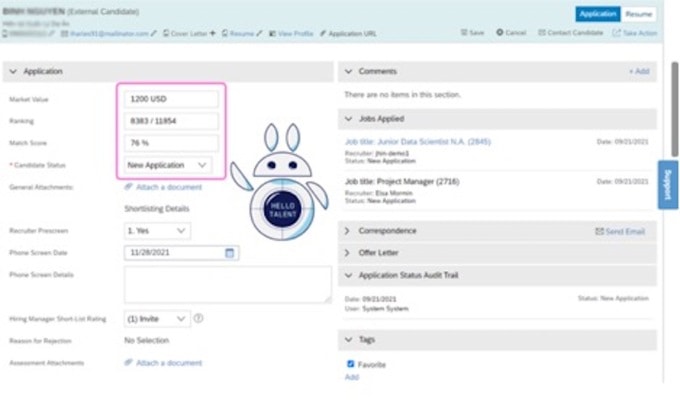Collapse the Jobs Applied section
The width and height of the screenshot is (680, 402).
point(348,118)
